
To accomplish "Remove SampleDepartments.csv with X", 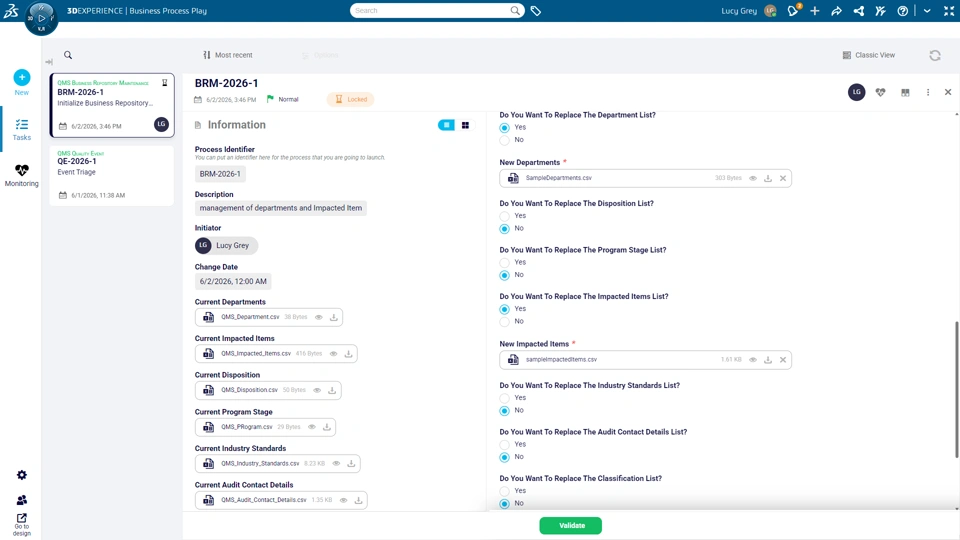I will click(x=782, y=178).
